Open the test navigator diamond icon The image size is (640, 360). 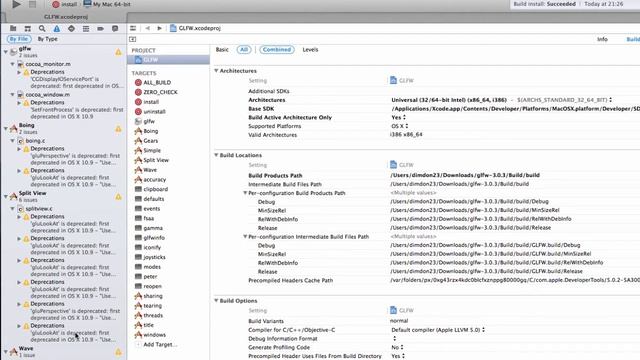point(71,28)
